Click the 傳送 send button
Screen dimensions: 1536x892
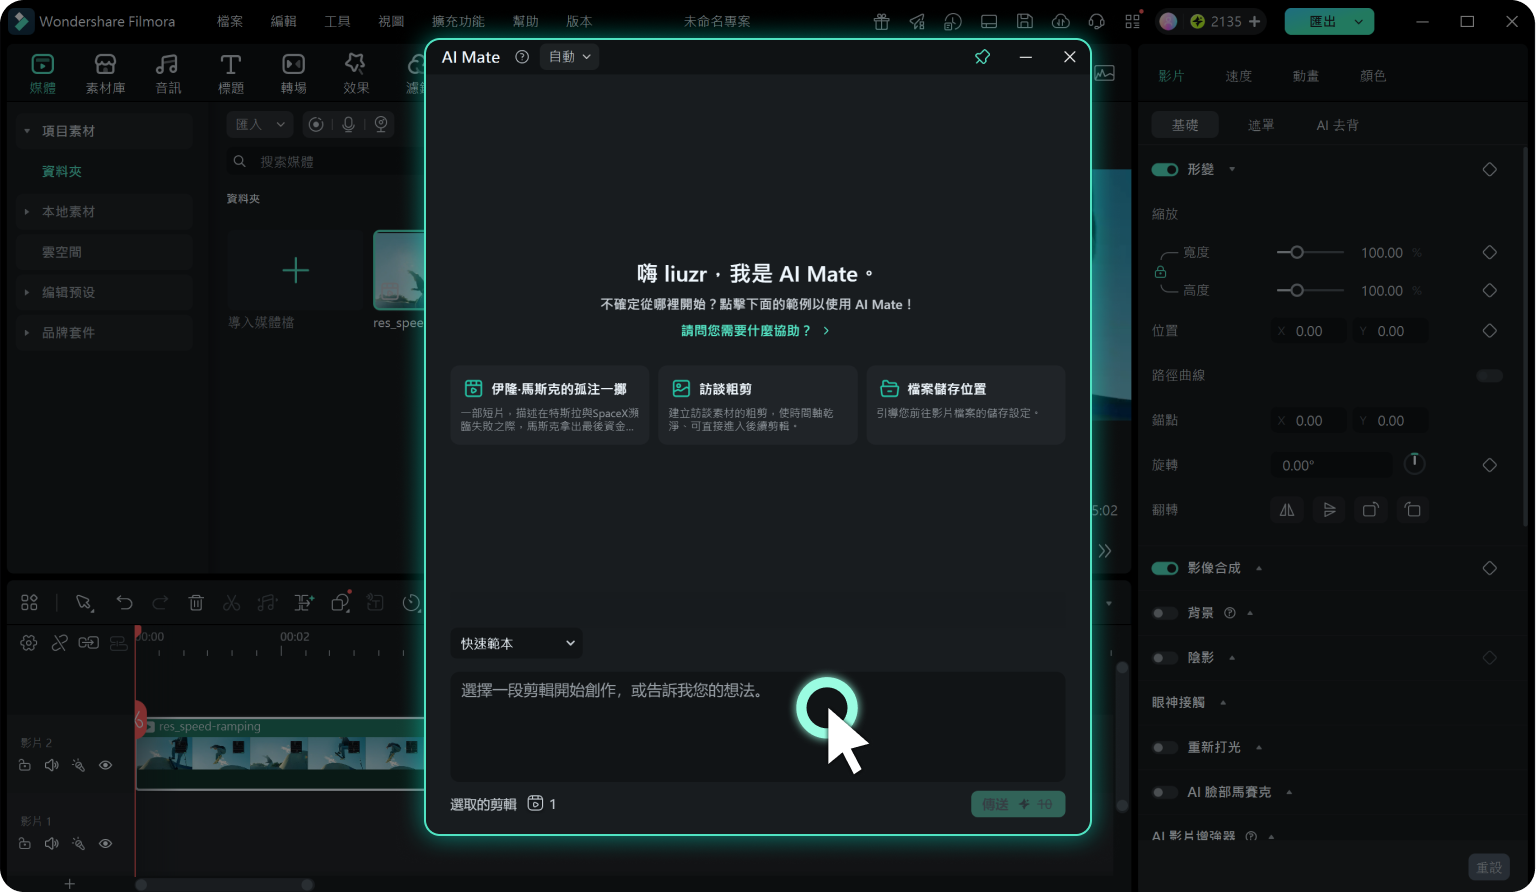click(x=1018, y=804)
